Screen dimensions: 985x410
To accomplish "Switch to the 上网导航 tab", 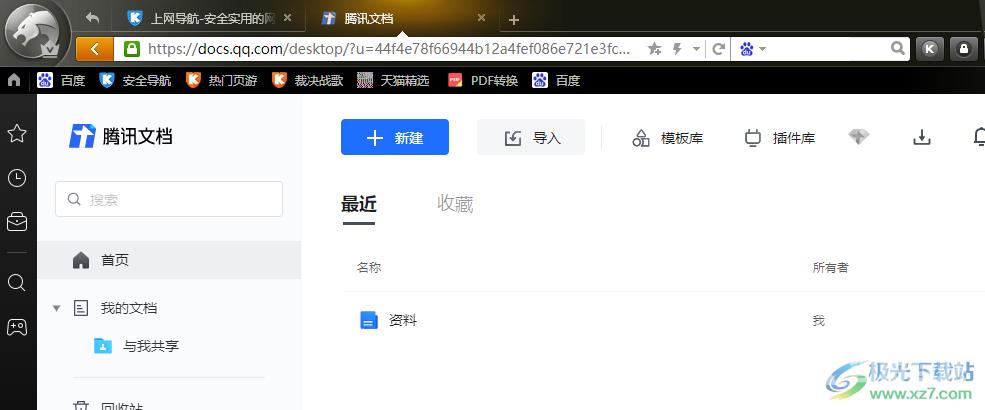I will [209, 18].
